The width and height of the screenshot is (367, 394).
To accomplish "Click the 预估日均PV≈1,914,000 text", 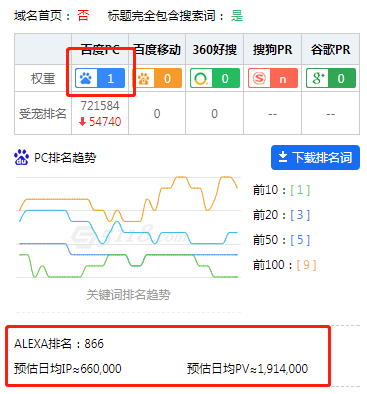I will [x=247, y=368].
